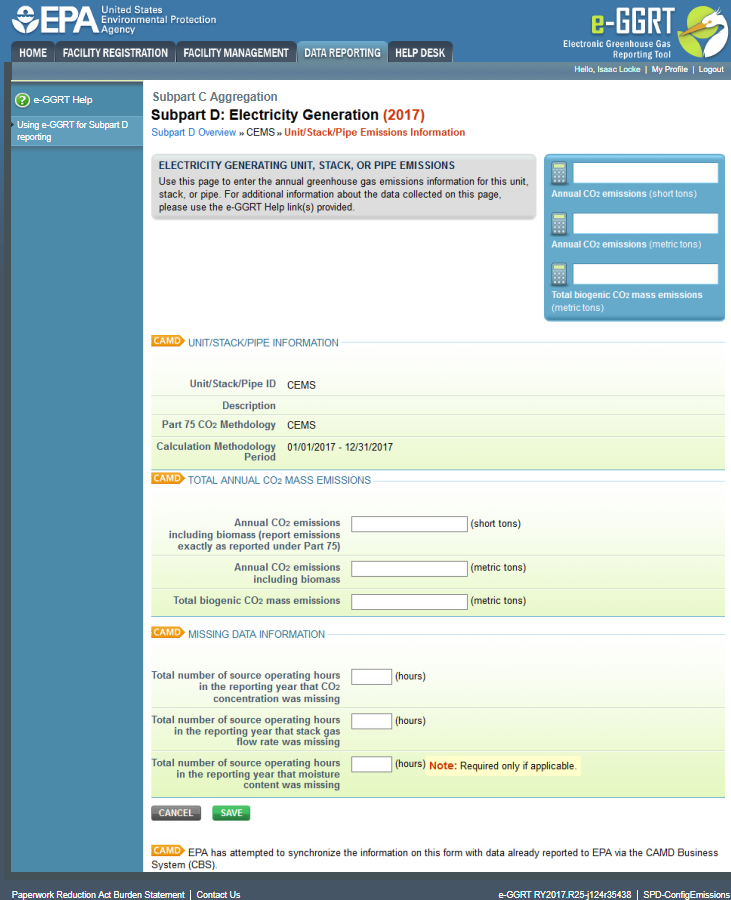
Task: Open Using e-GGRT for Subpart D reporting
Action: point(72,131)
